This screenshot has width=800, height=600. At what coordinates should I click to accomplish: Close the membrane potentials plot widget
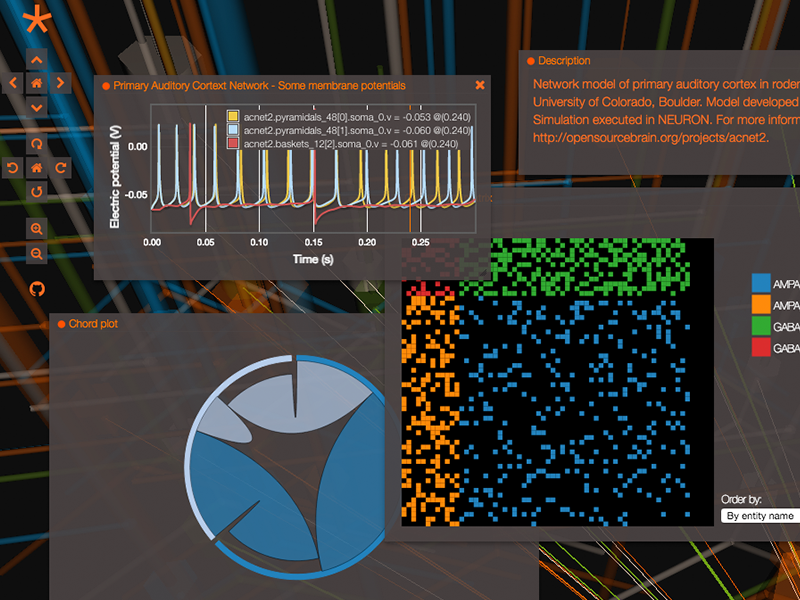(480, 85)
